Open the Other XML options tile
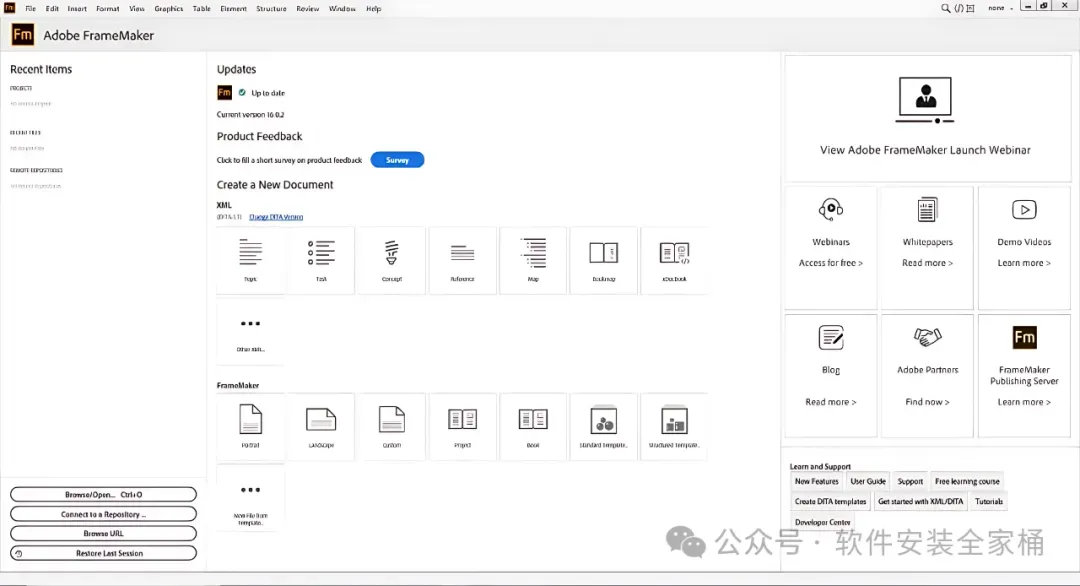This screenshot has width=1080, height=586. (250, 332)
